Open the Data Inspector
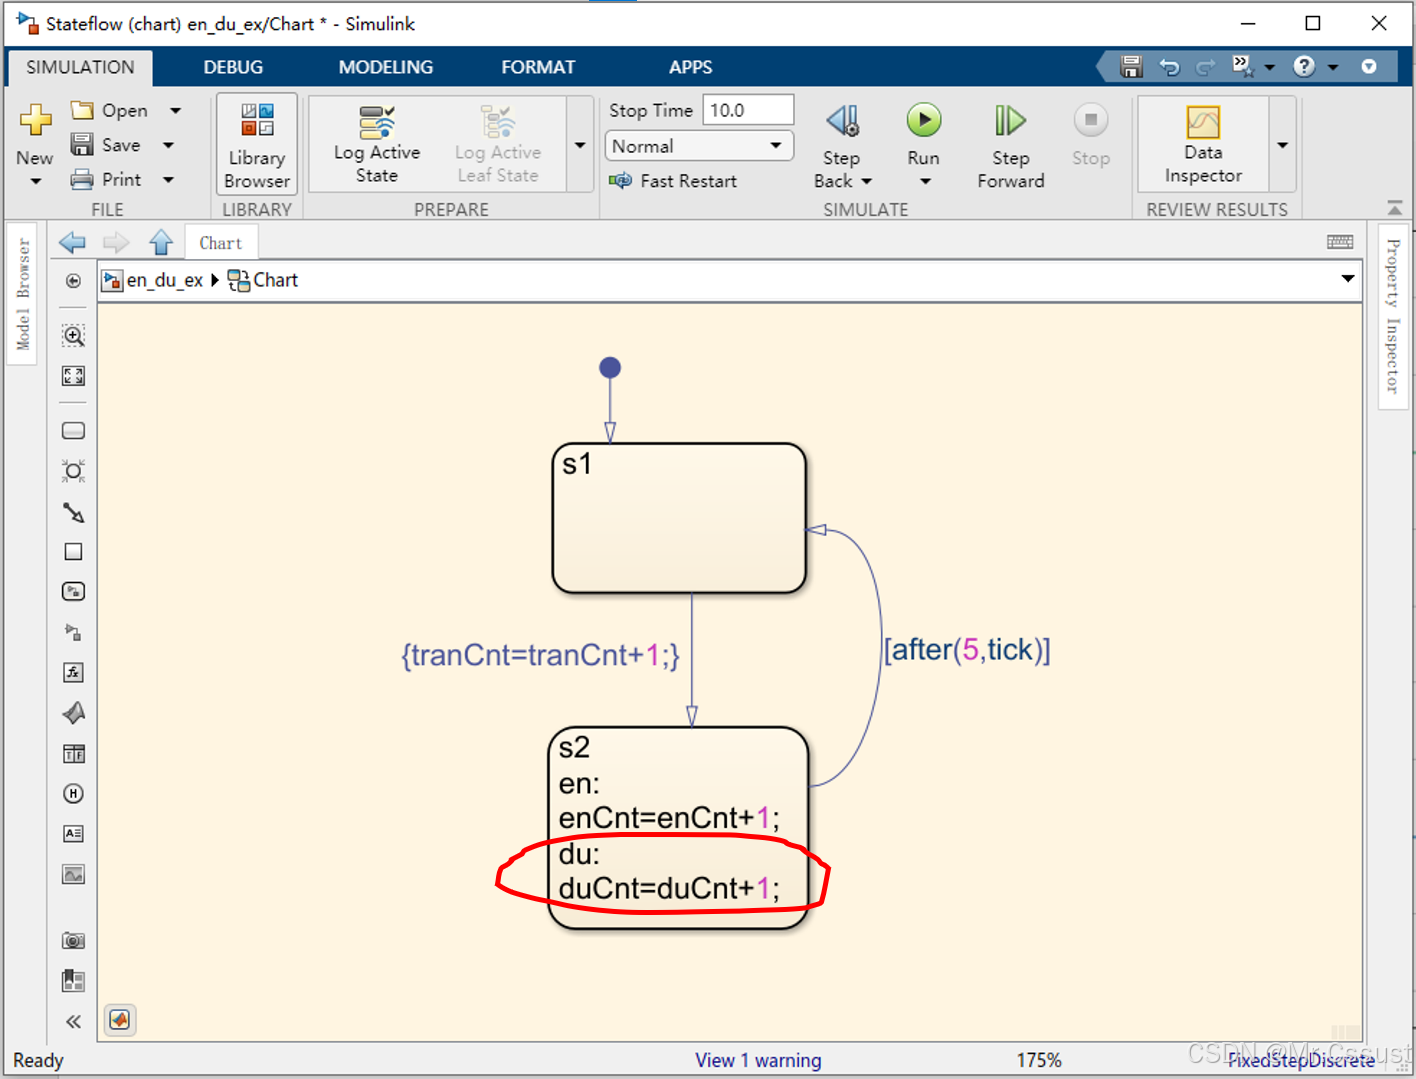1416x1079 pixels. click(x=1203, y=145)
